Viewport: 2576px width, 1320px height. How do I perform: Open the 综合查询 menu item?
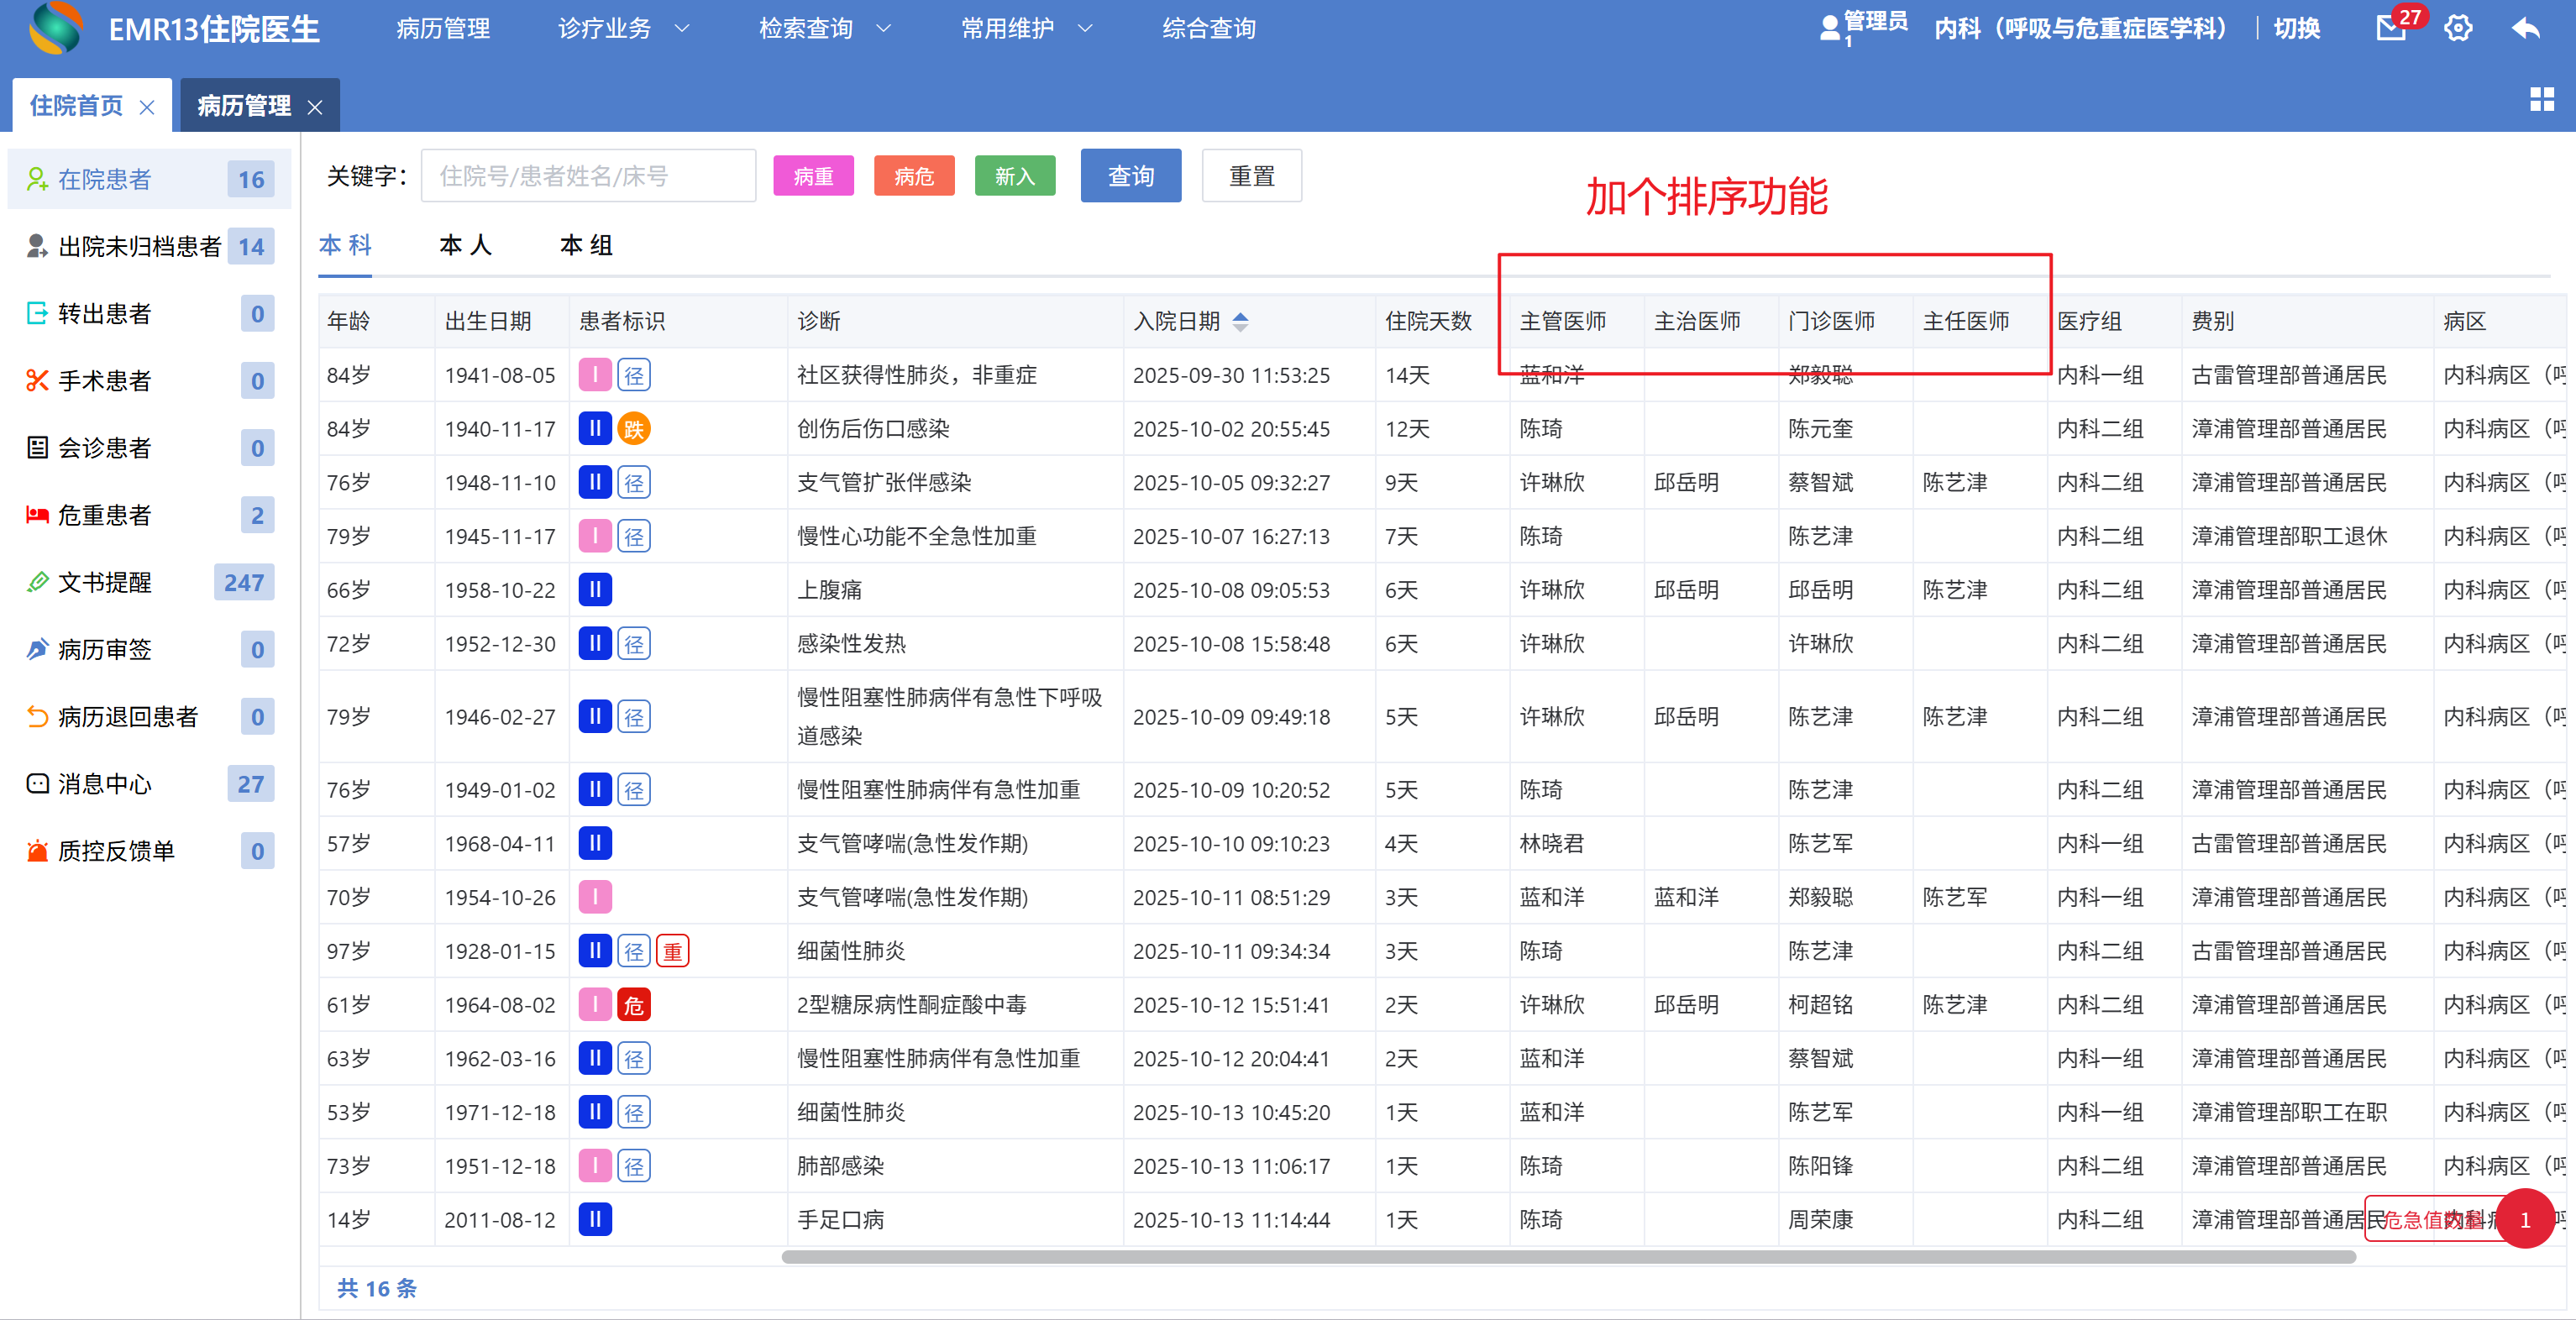click(1209, 28)
